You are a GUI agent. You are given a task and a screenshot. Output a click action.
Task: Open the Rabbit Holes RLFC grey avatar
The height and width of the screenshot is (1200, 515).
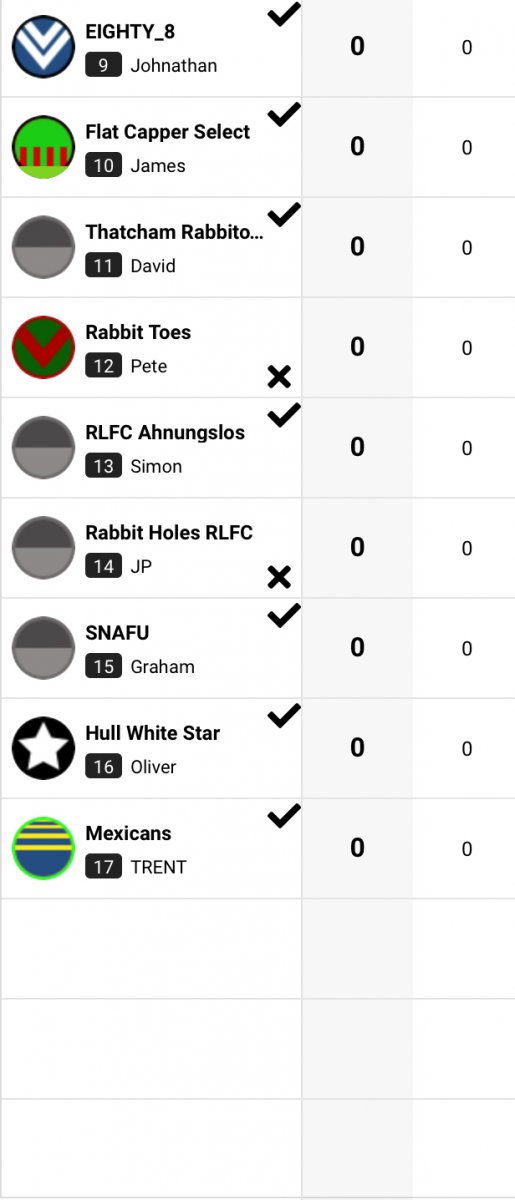[44, 548]
